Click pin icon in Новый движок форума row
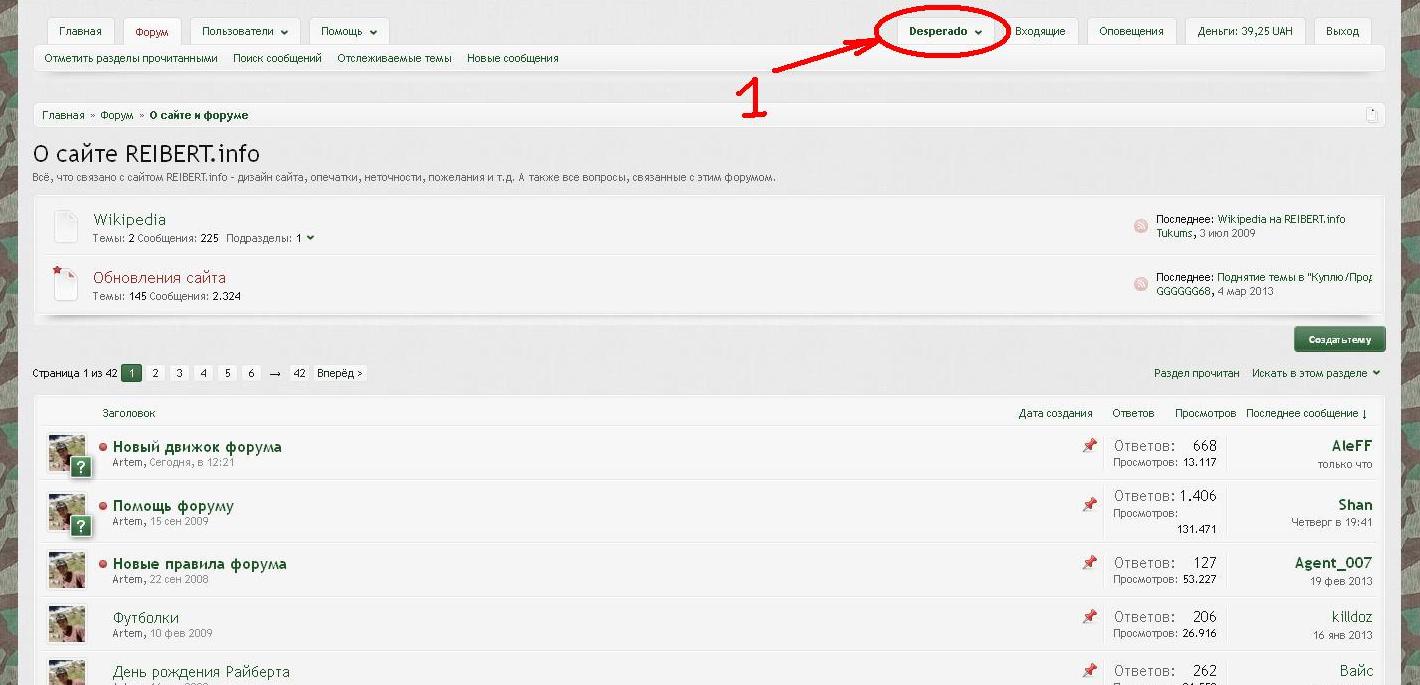This screenshot has height=685, width=1420. 1090,446
